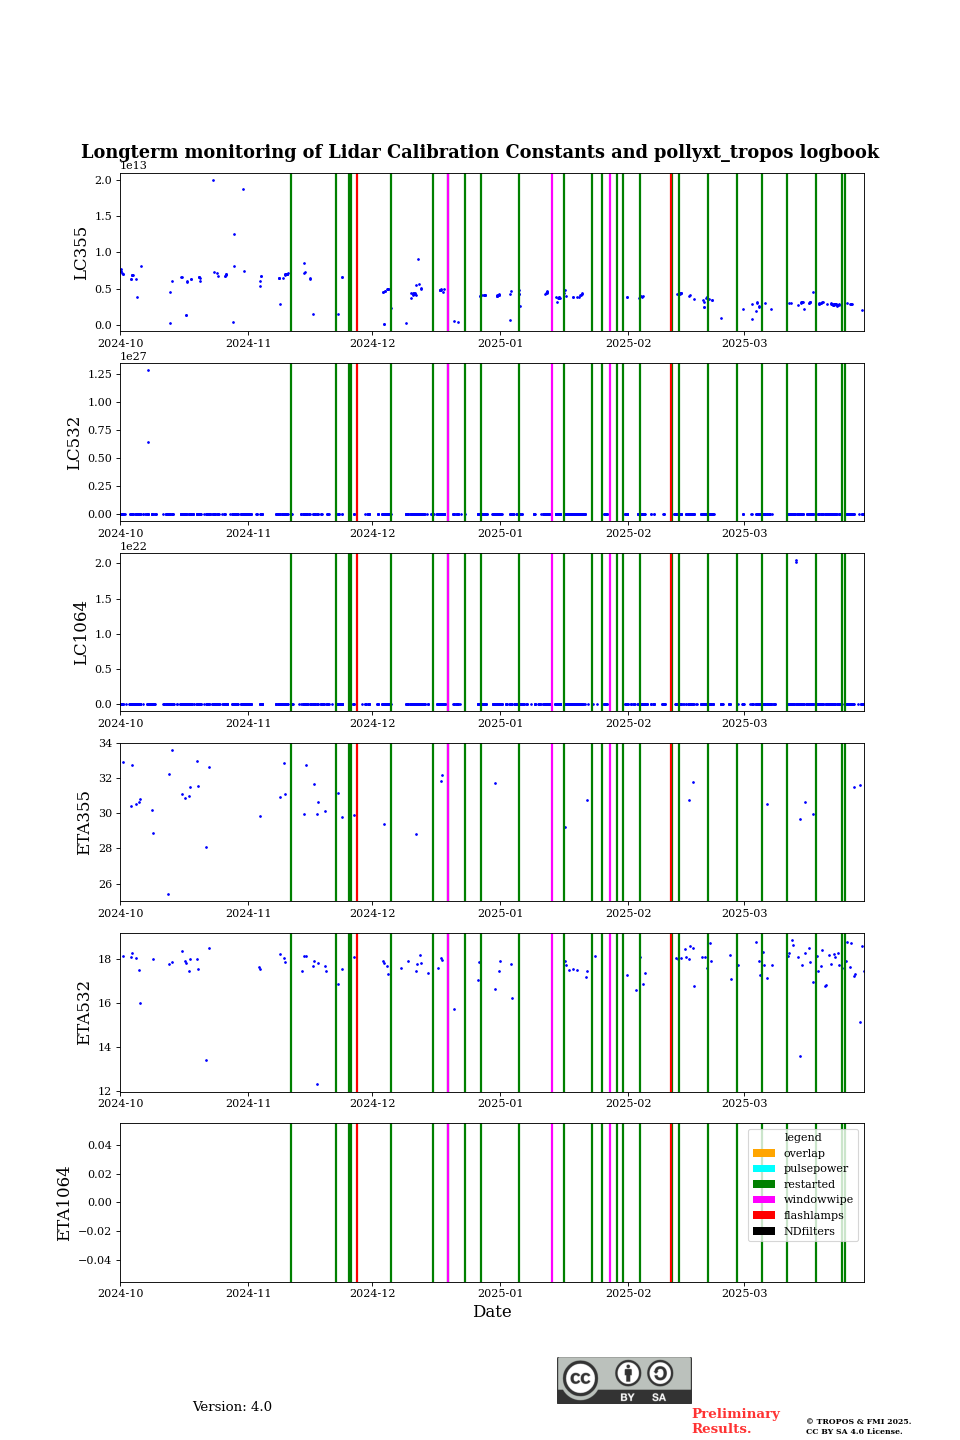This screenshot has height=1440, width=960.
Task: Click the LC1064 y-axis label
Action: point(81,633)
